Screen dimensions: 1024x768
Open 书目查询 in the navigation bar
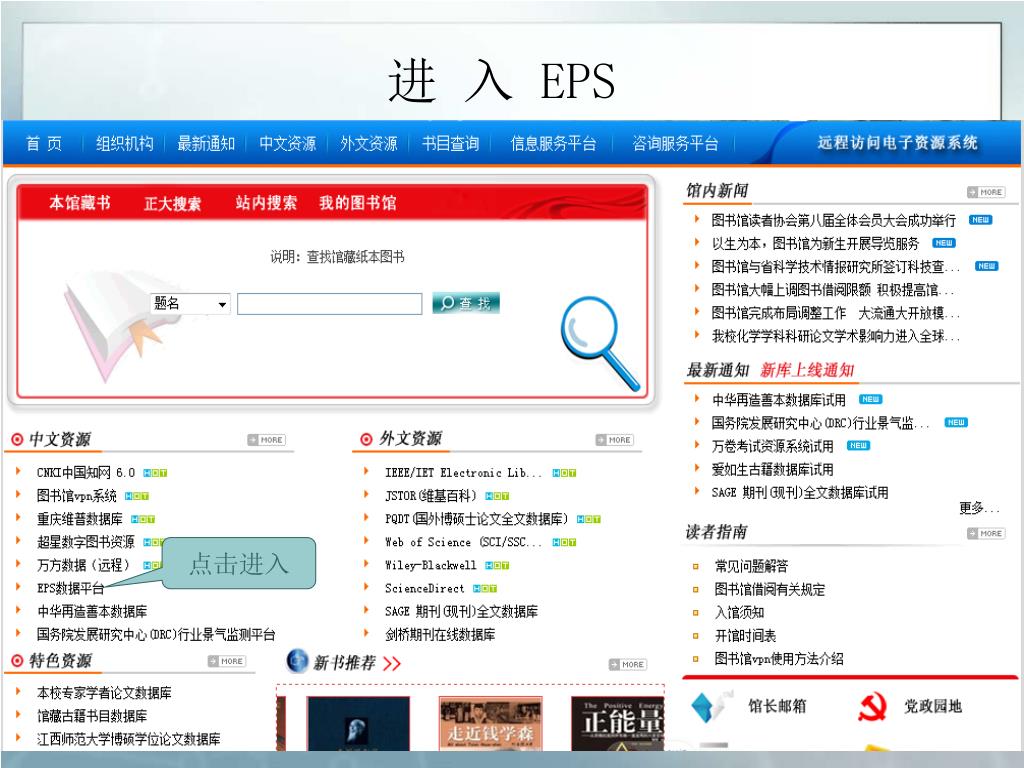point(450,143)
